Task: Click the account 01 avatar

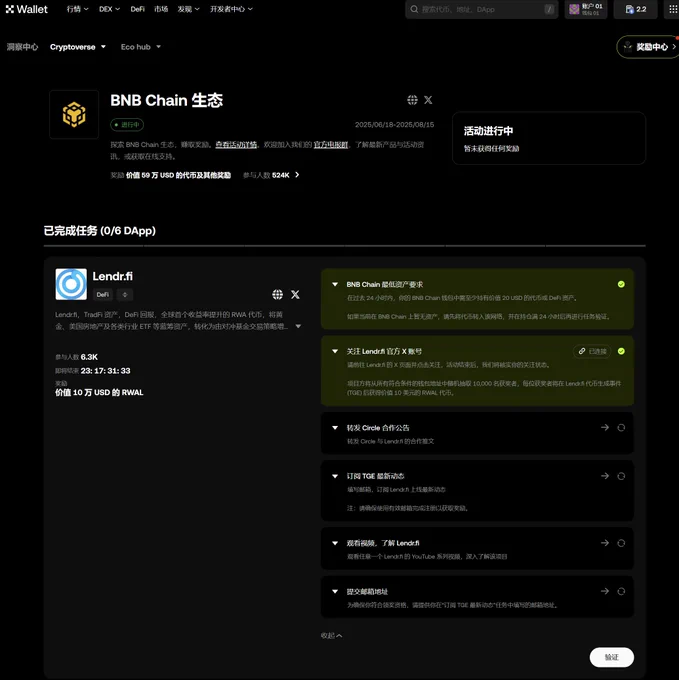Action: tap(574, 9)
